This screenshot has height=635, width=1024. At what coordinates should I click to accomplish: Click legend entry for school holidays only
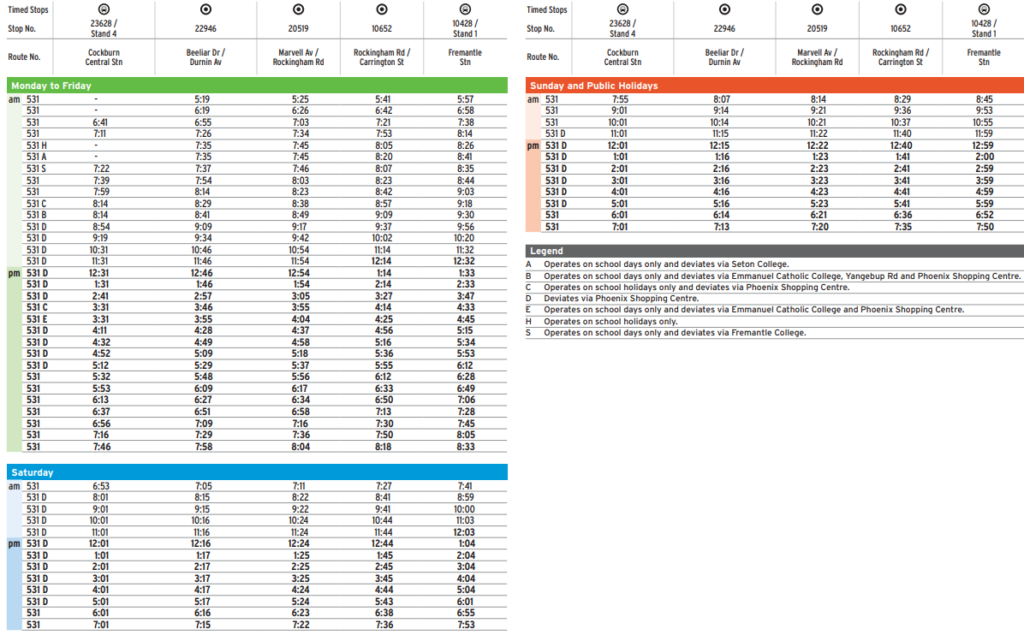[610, 322]
